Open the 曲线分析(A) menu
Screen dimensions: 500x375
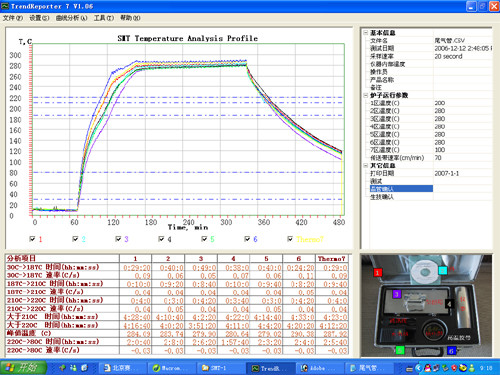(71, 18)
